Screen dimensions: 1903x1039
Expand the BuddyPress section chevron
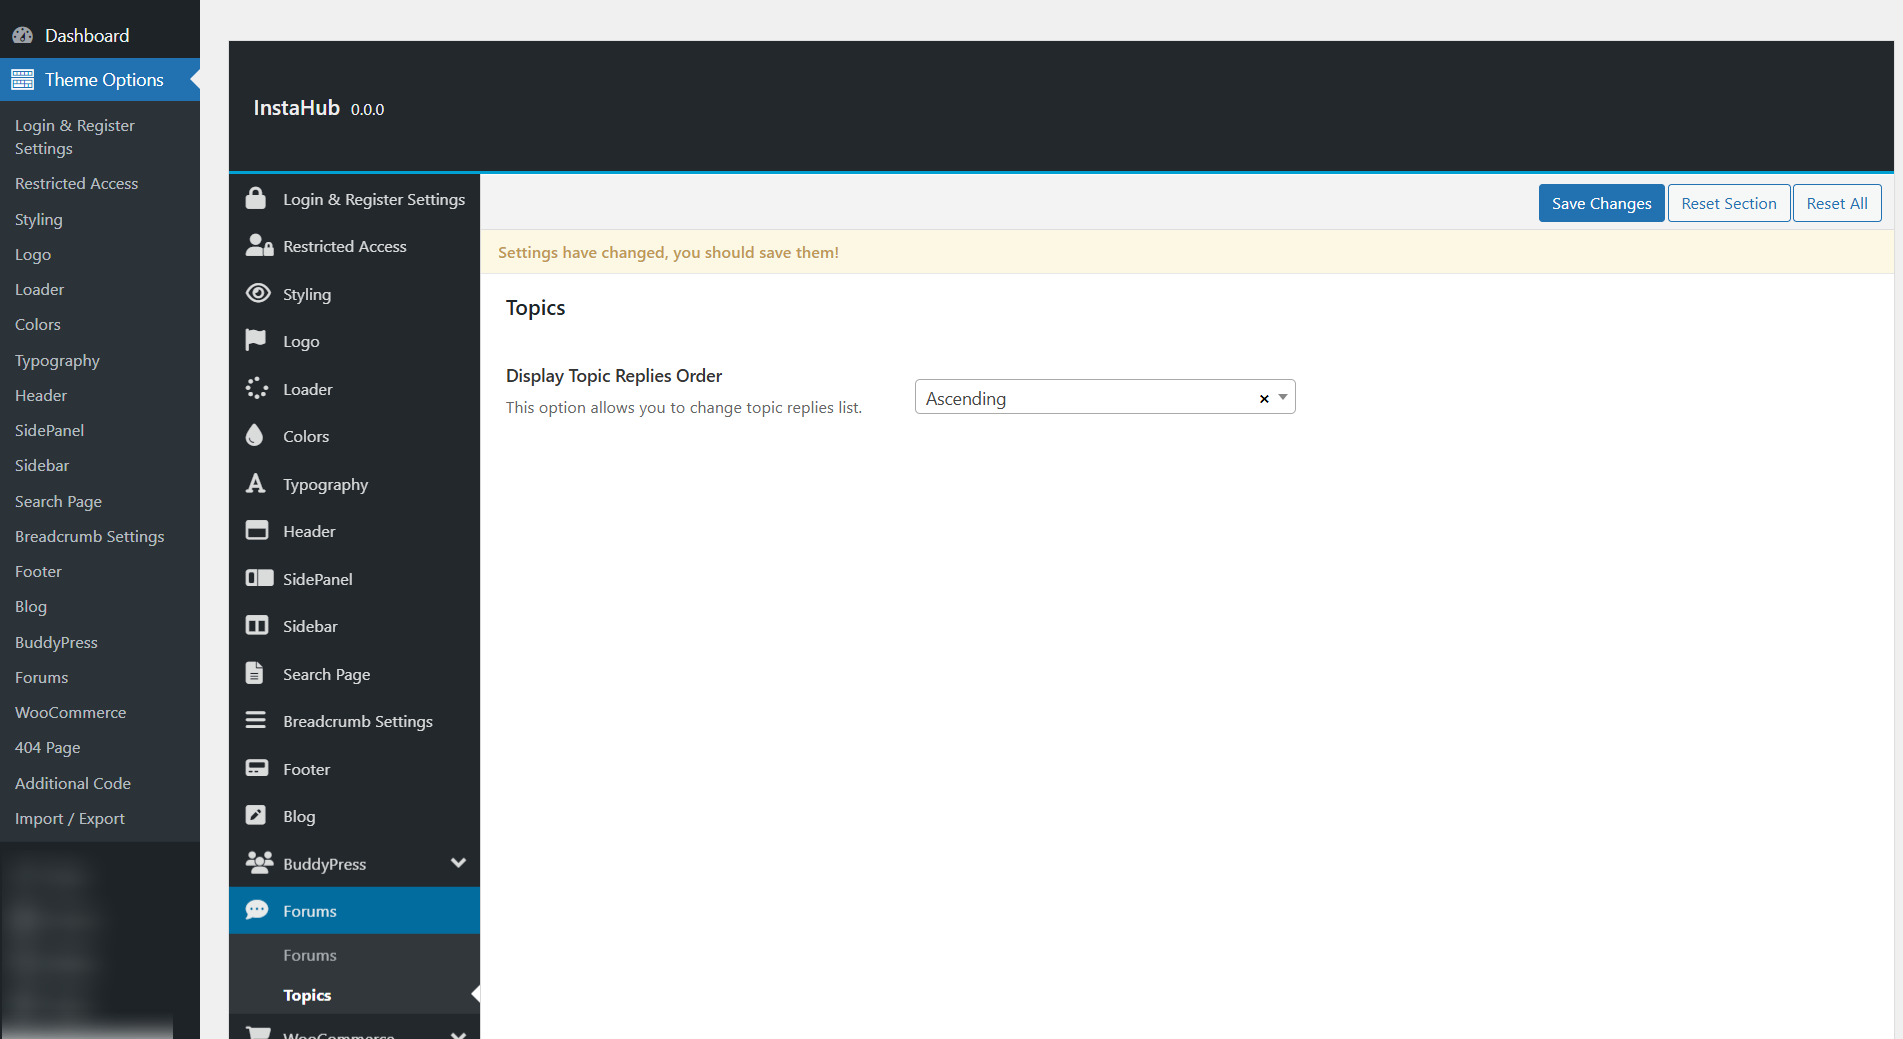click(x=458, y=863)
